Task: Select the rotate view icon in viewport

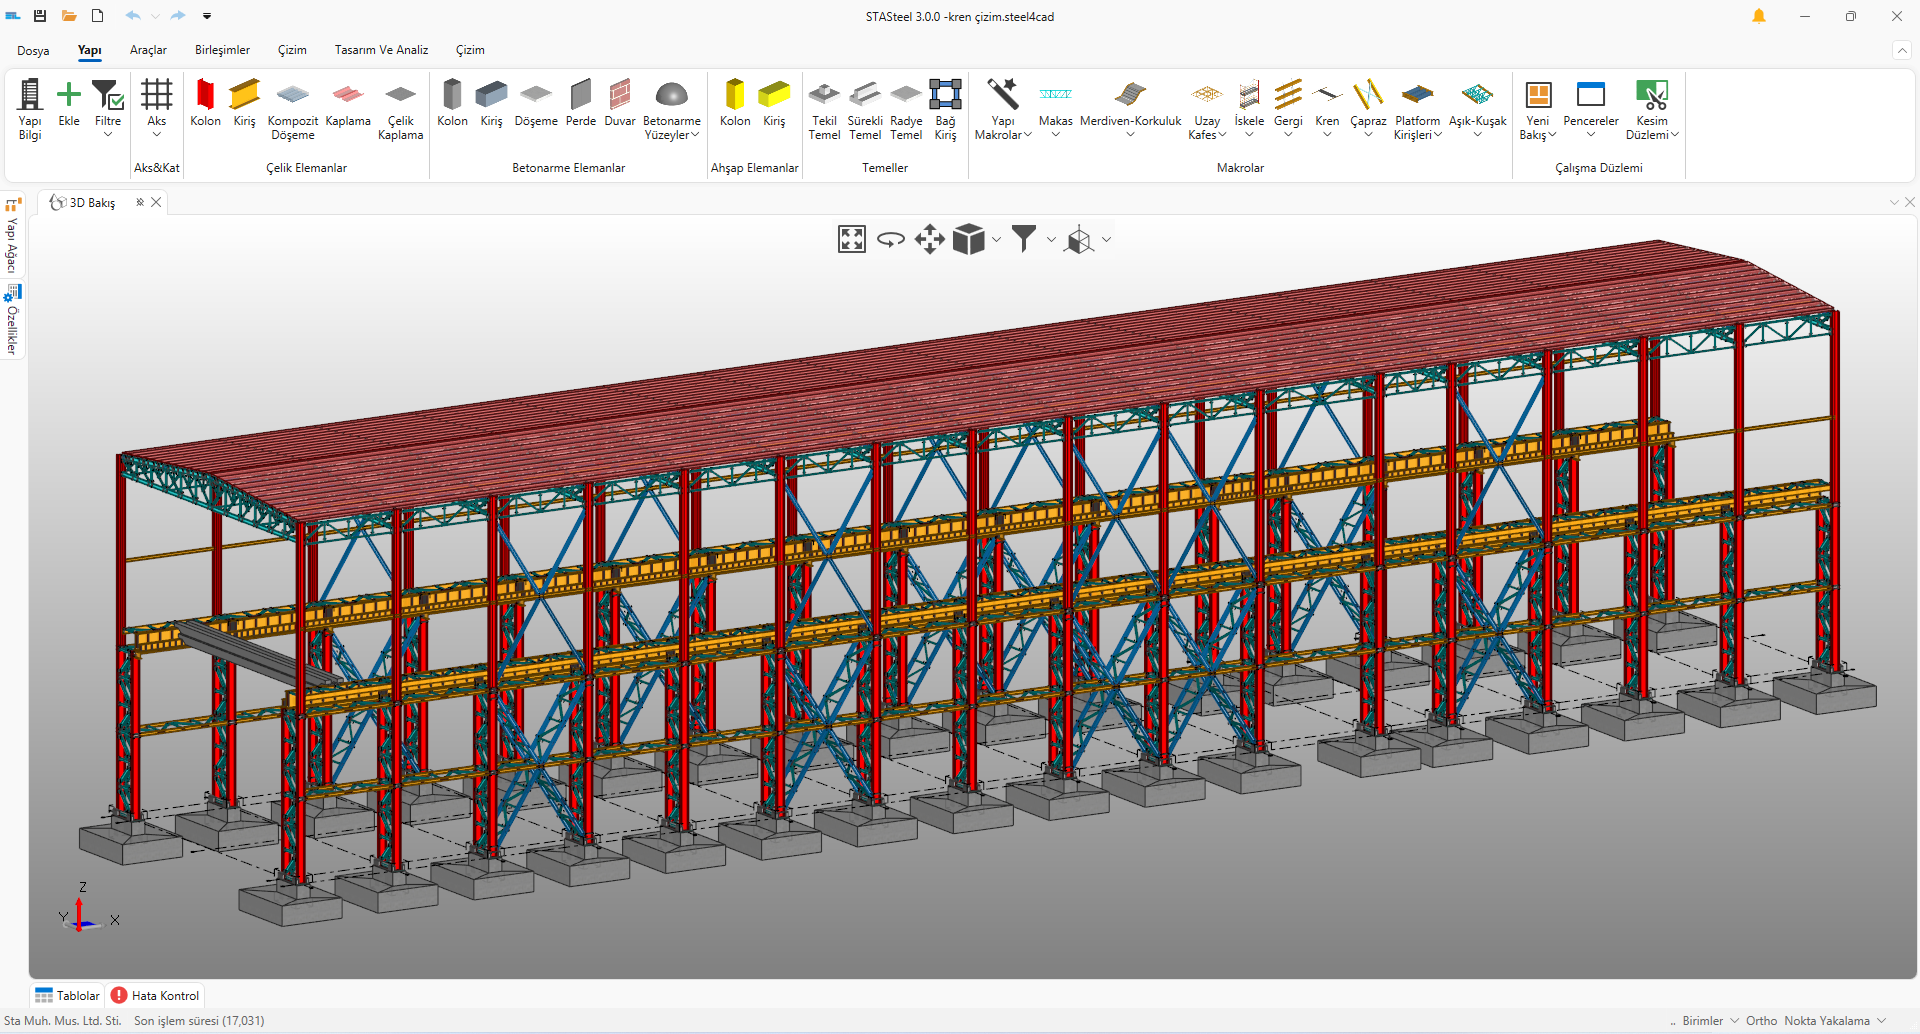Action: tap(890, 239)
